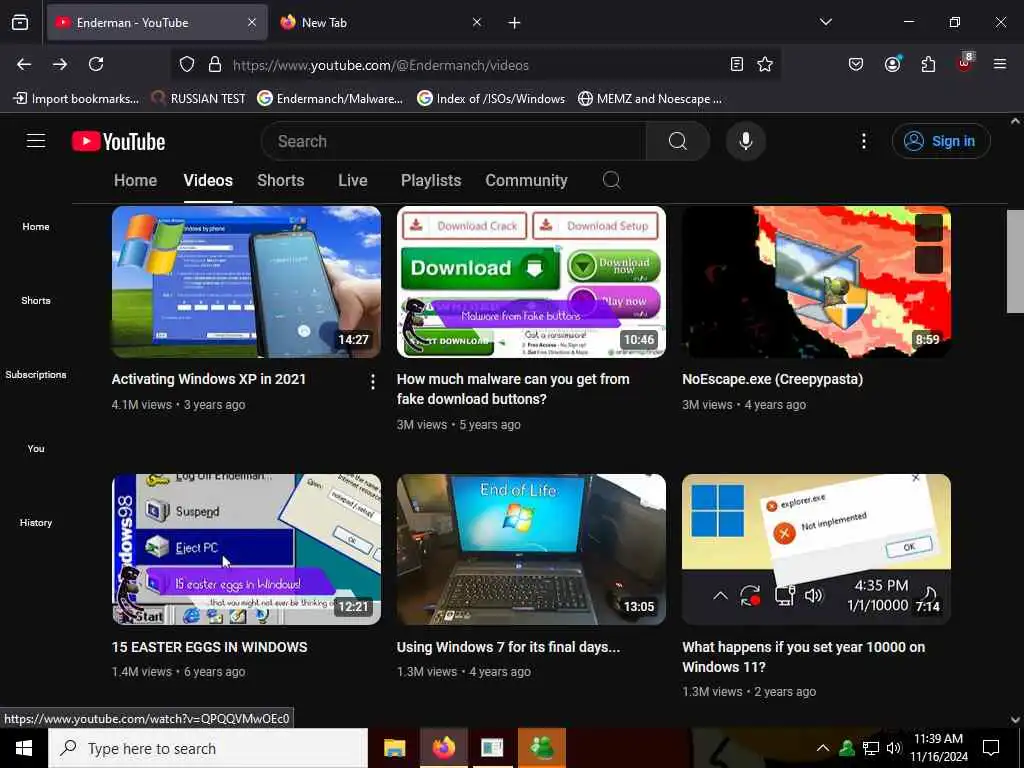Open Endermanch/Malware bookmark
Image resolution: width=1024 pixels, height=768 pixels.
point(330,99)
